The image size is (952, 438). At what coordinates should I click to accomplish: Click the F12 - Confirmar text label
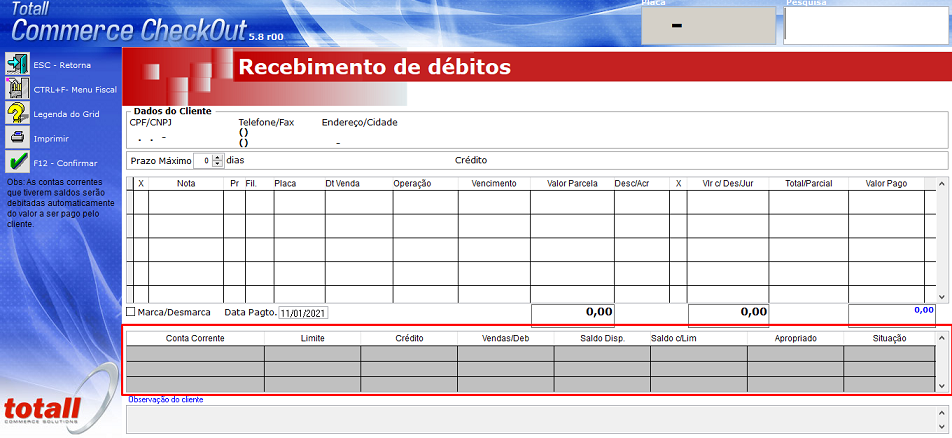click(65, 163)
